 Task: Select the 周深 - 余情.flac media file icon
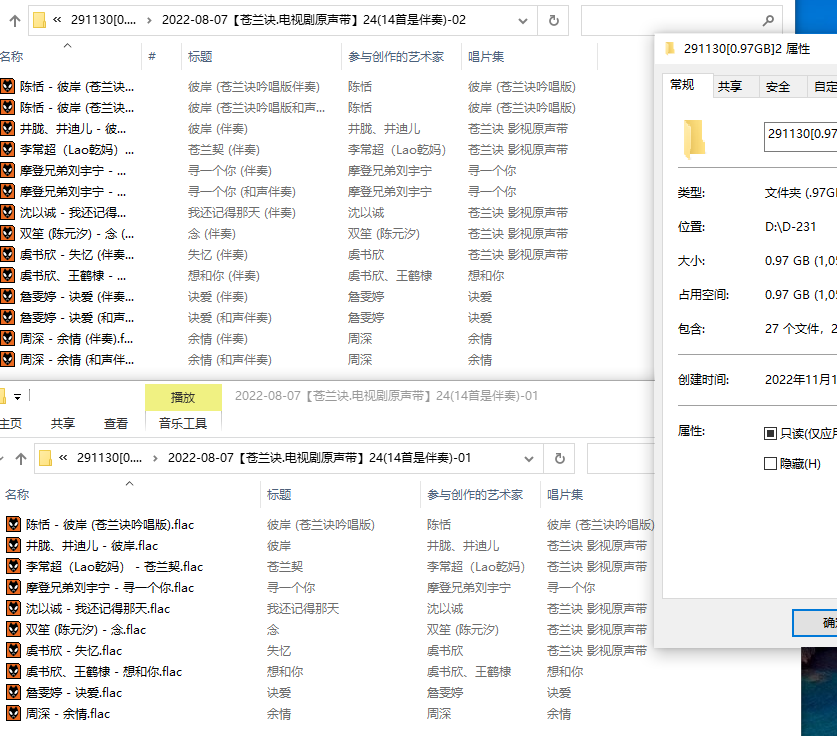click(14, 713)
